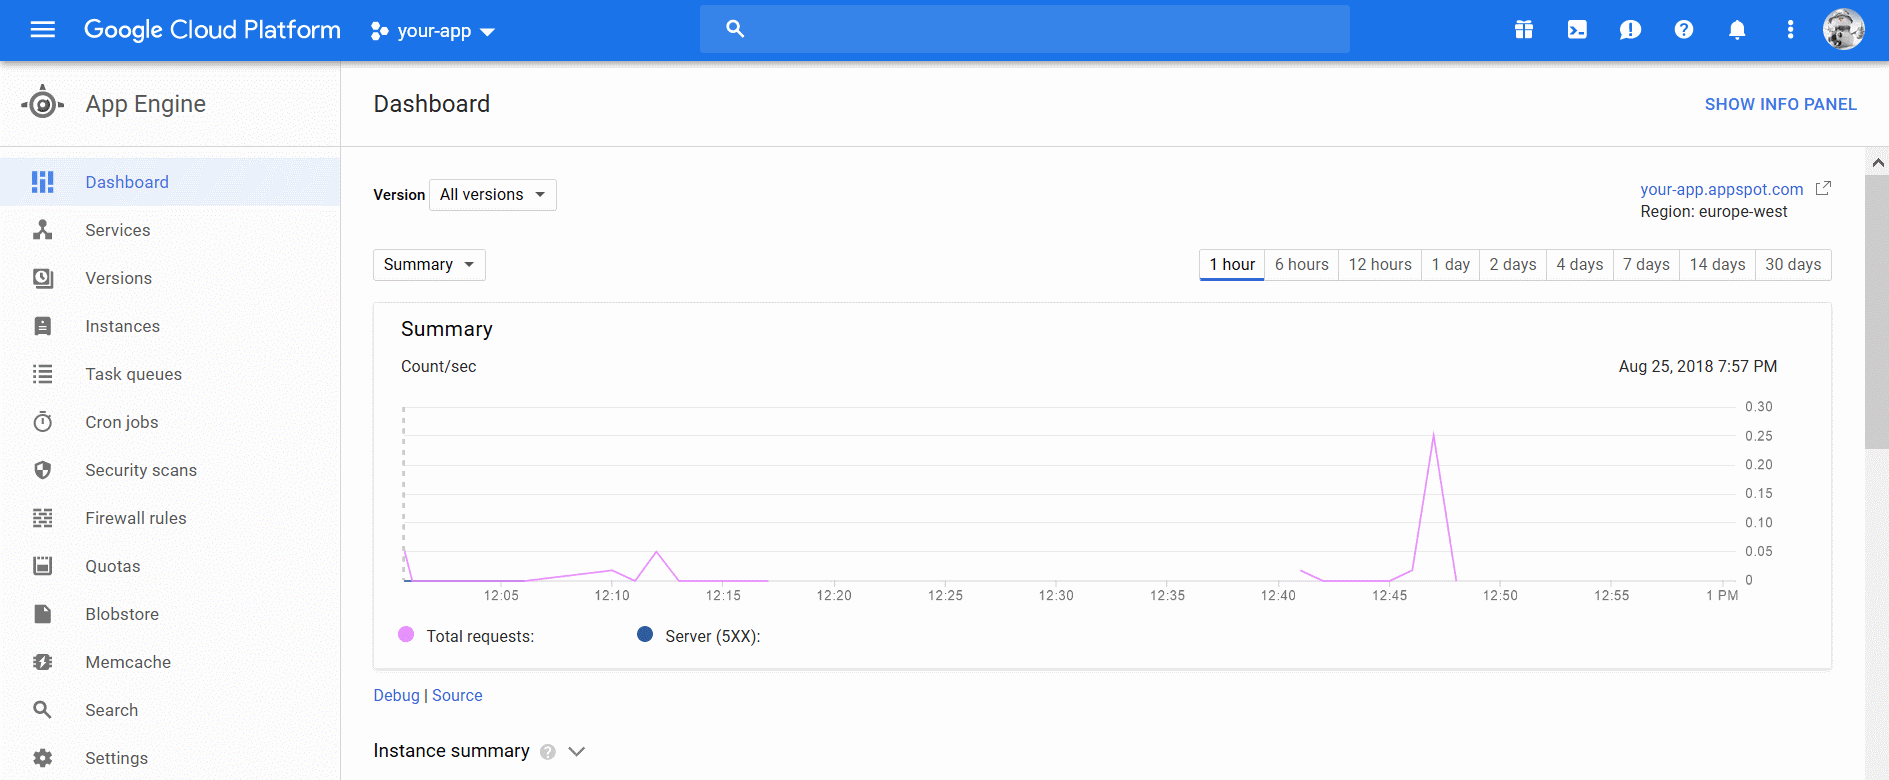Click the vertical scrollbar thumb
Viewport: 1889px width, 780px height.
click(x=1877, y=312)
